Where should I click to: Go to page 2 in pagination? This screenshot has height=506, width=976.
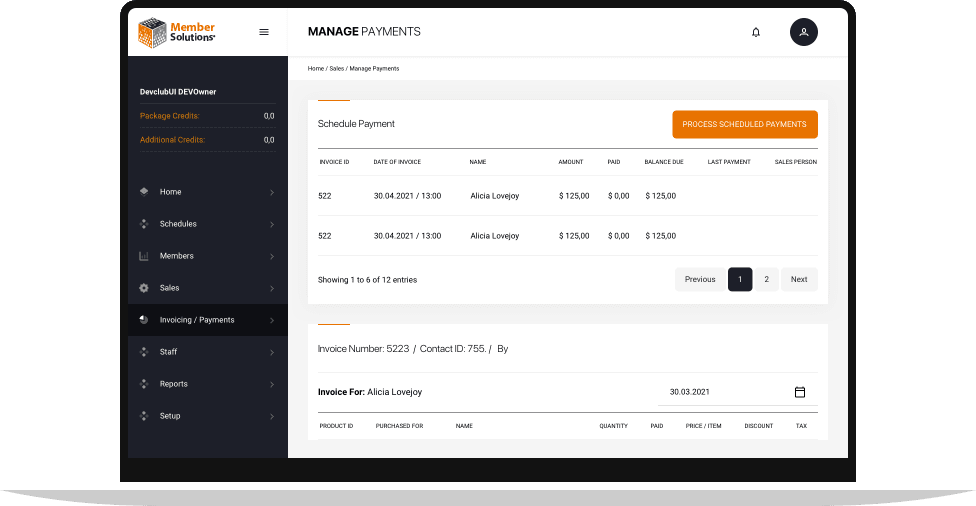click(766, 279)
